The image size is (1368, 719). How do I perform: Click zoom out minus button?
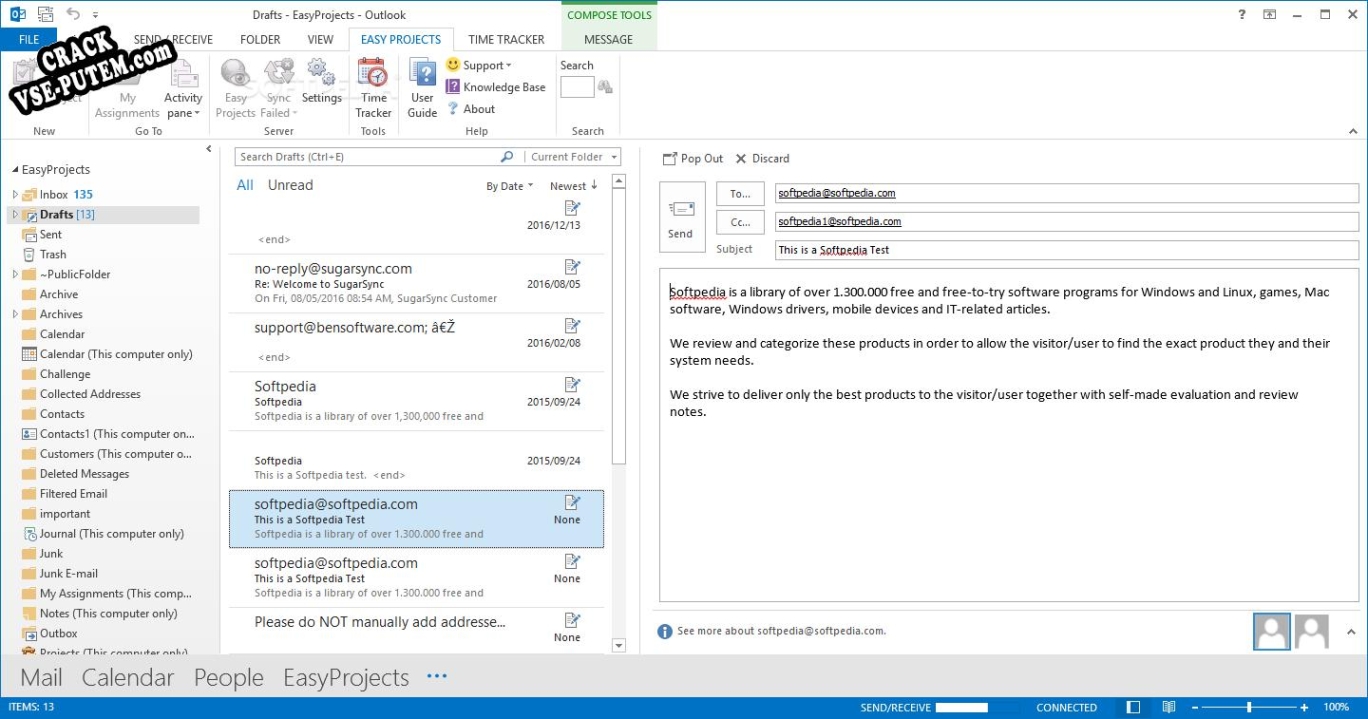tap(1196, 707)
